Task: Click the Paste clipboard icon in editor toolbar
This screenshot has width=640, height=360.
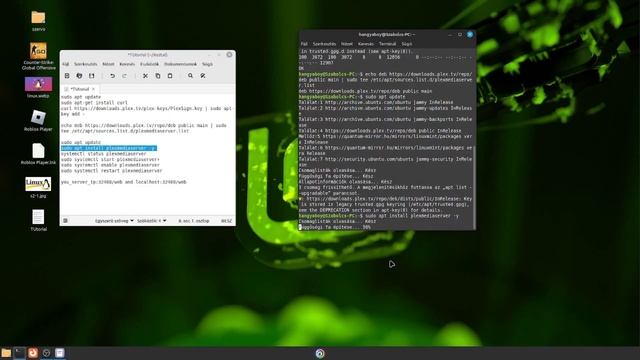Action: [x=170, y=76]
